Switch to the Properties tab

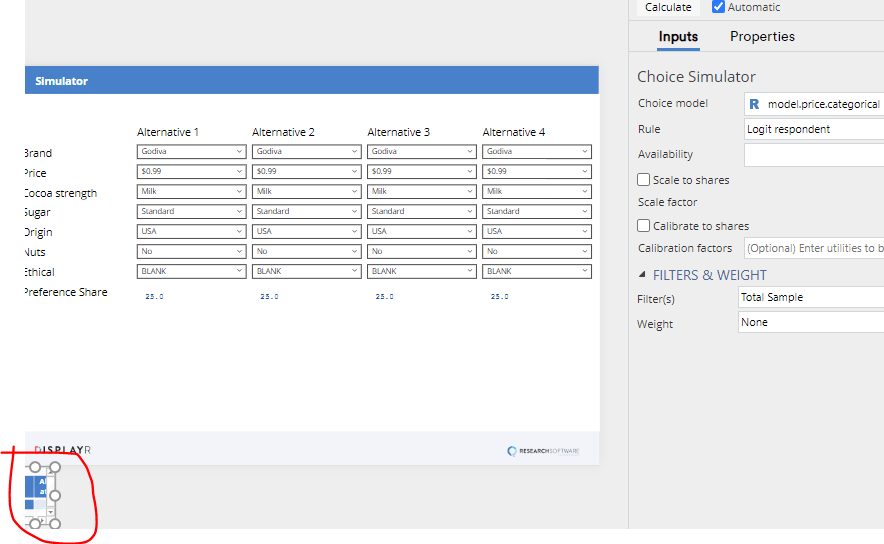tap(762, 37)
